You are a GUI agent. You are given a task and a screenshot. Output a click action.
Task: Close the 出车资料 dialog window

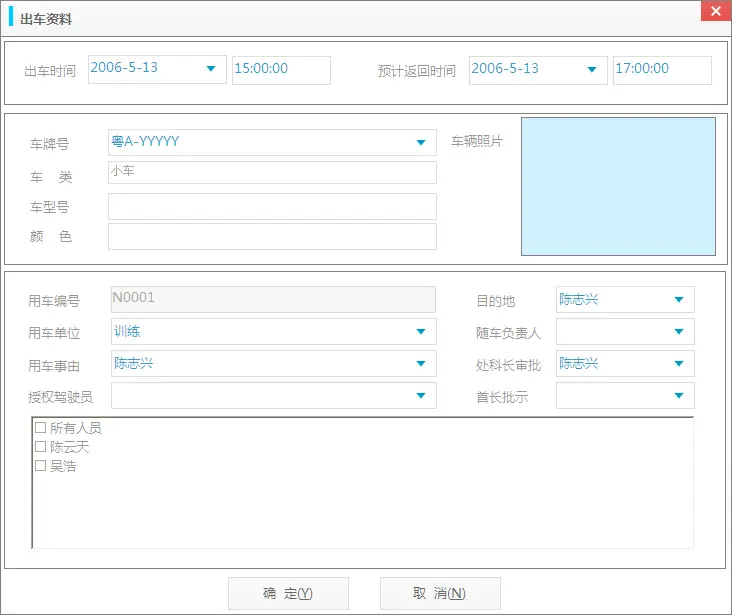(714, 13)
